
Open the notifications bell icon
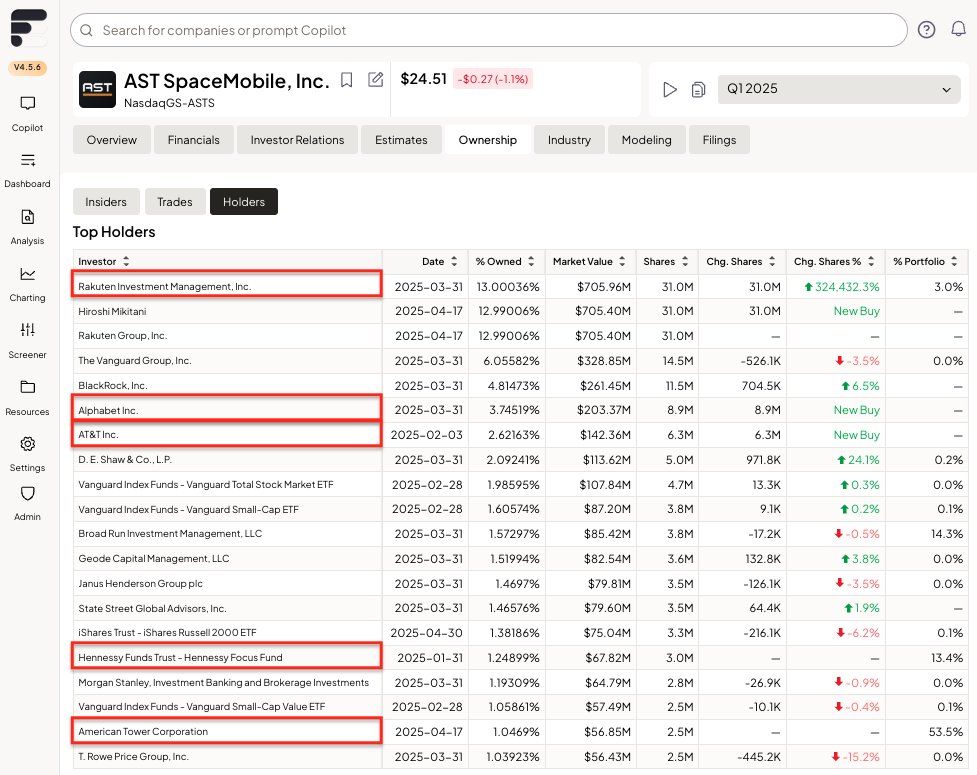[958, 29]
